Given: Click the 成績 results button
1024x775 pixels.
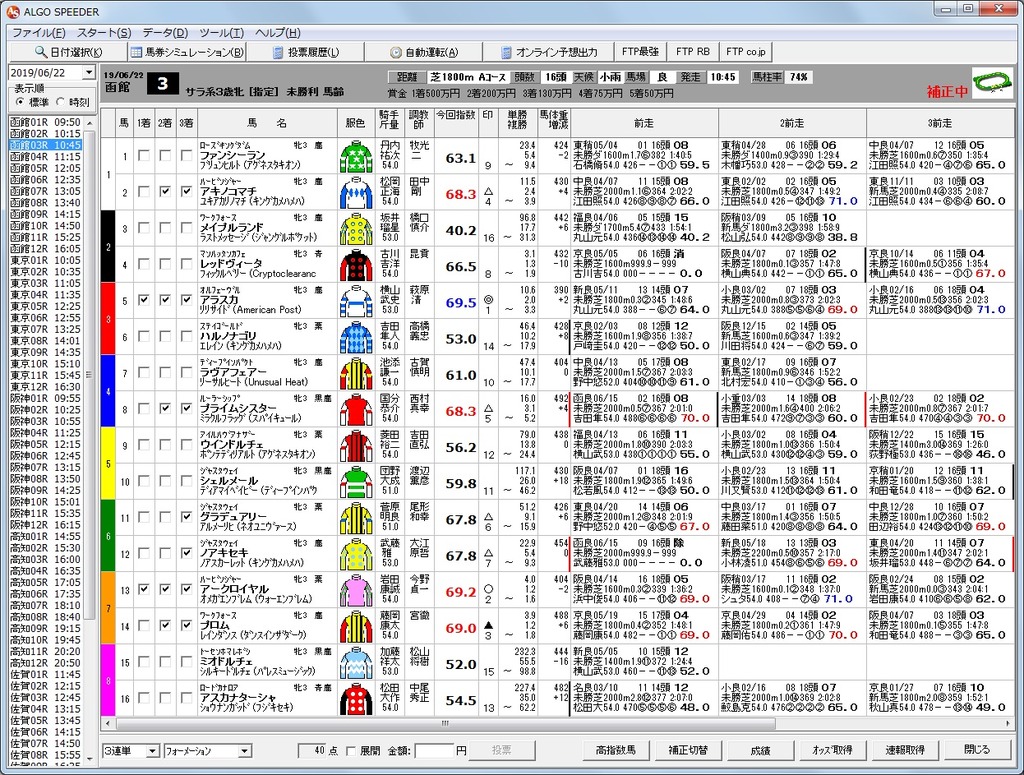Looking at the screenshot, I should 760,750.
